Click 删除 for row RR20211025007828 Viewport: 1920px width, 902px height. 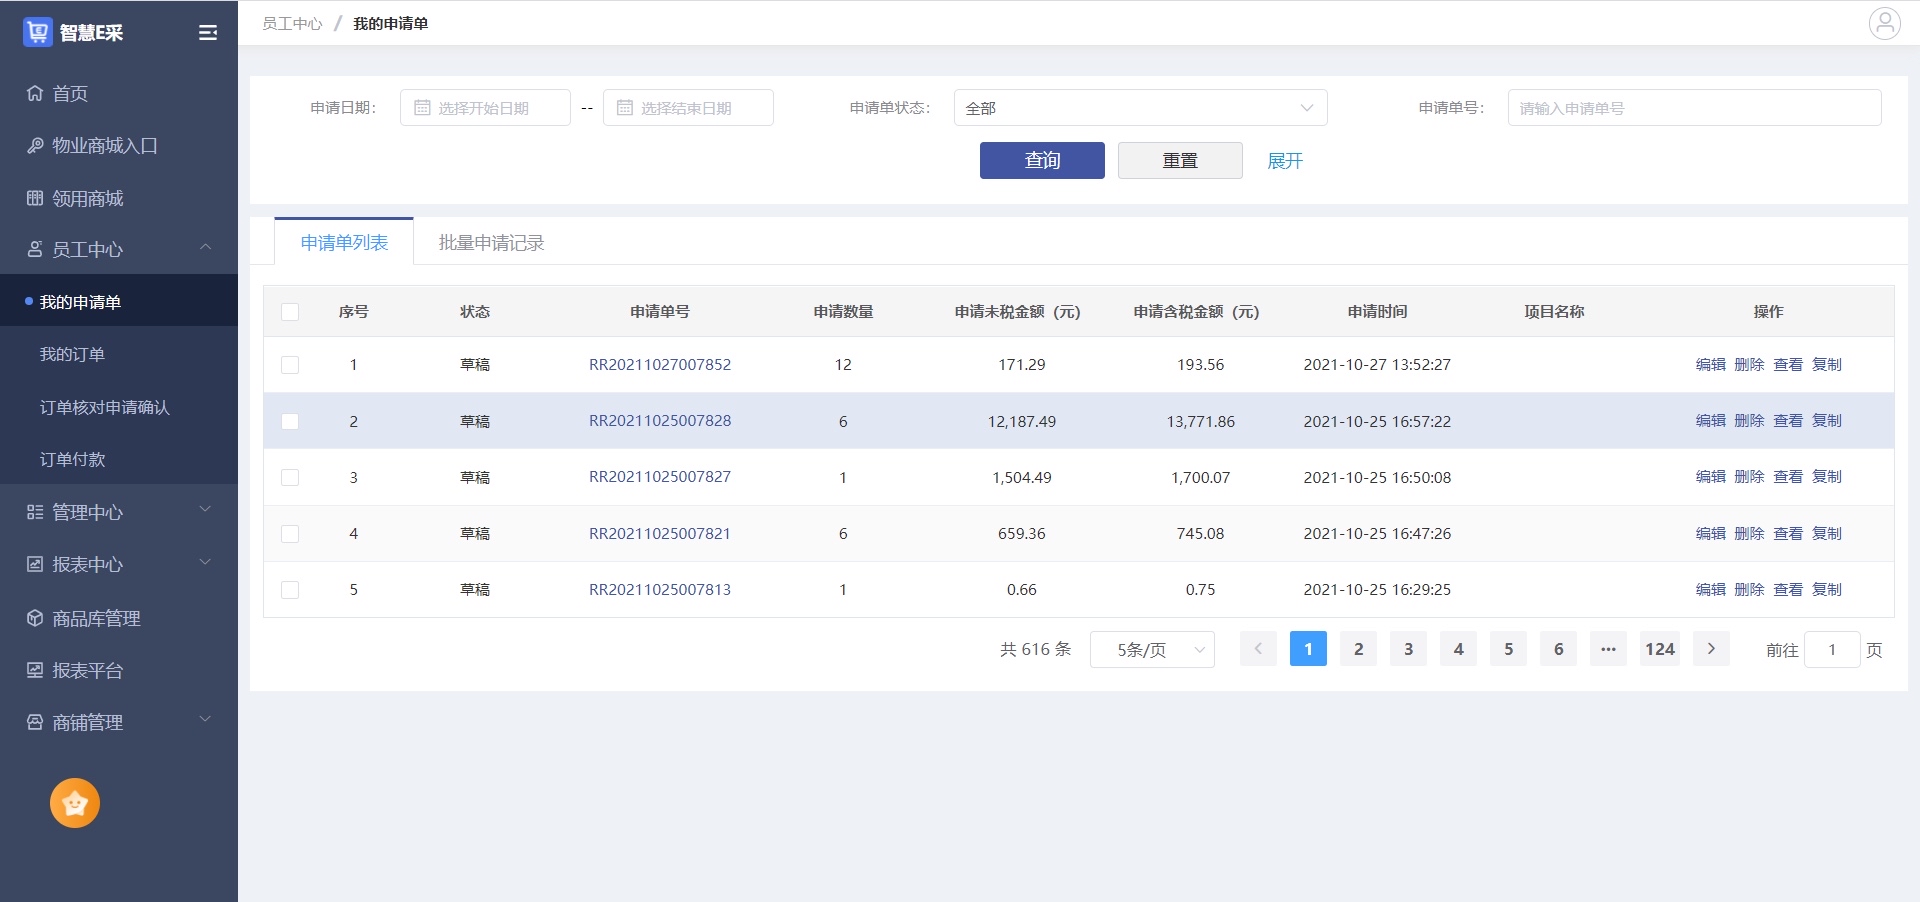click(x=1749, y=421)
